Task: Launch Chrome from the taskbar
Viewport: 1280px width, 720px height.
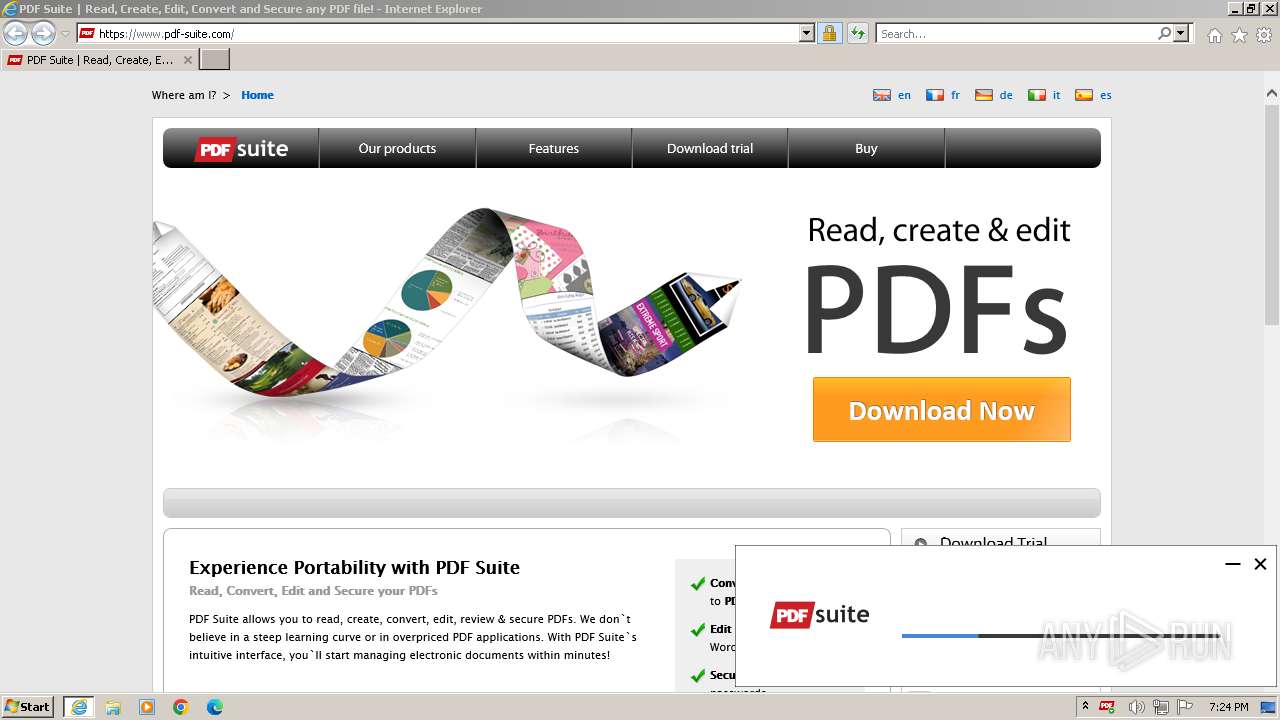Action: coord(181,707)
